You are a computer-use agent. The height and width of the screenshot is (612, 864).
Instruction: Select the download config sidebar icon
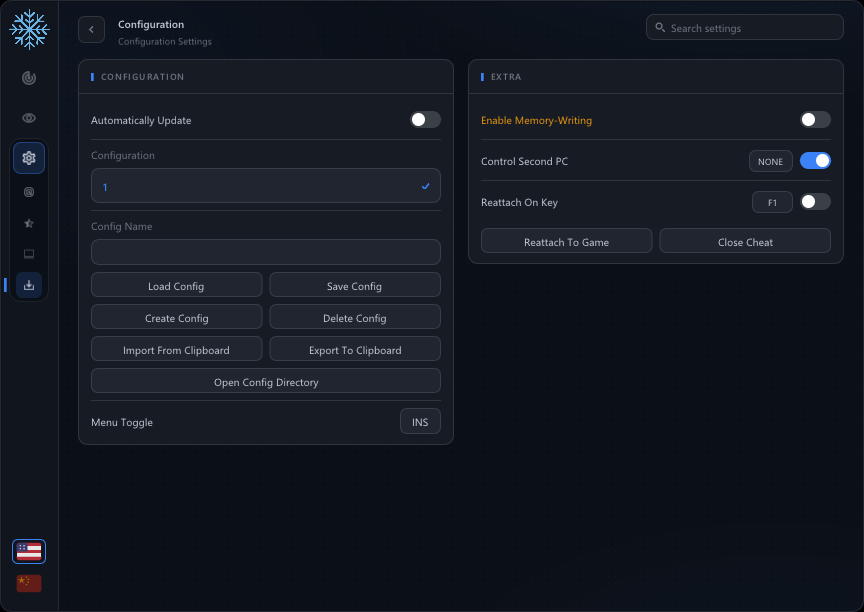click(x=29, y=285)
